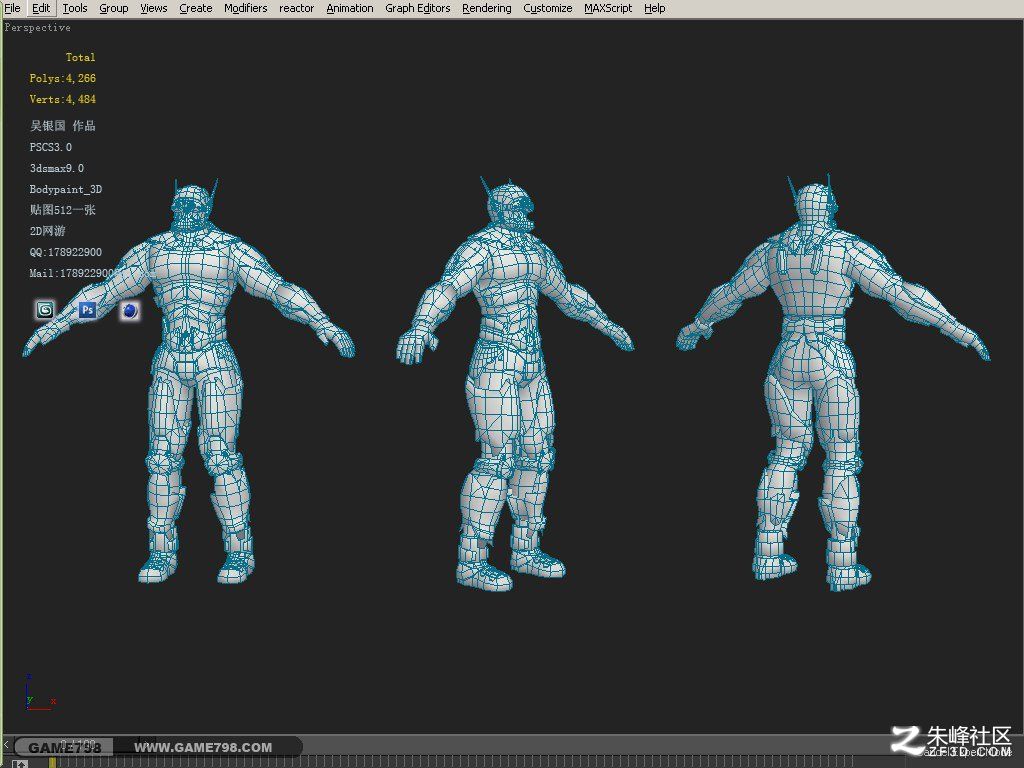Image resolution: width=1024 pixels, height=768 pixels.
Task: Open the mini curve editor toggle icon
Action: click(x=20, y=763)
